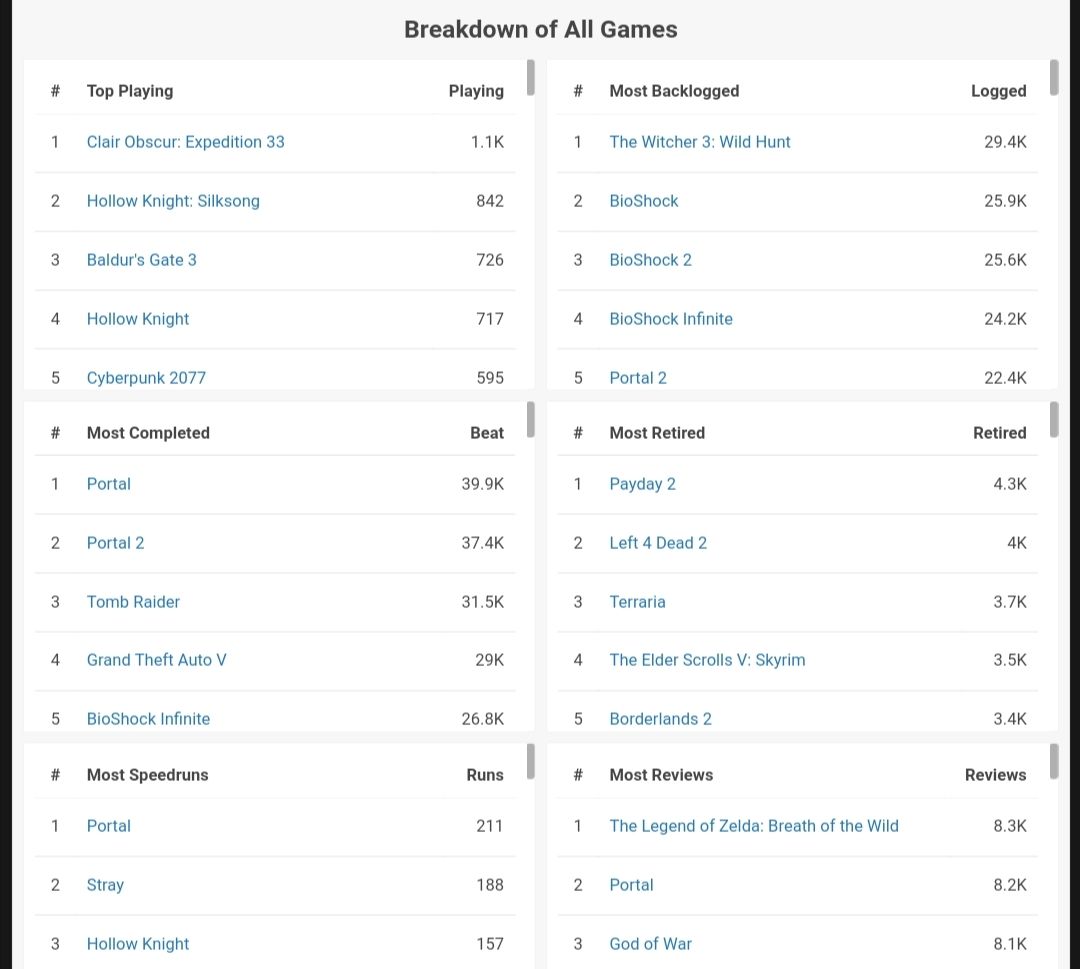Image resolution: width=1080 pixels, height=969 pixels.
Task: Open Borderlands 2 in Most Retired
Action: [x=660, y=719]
